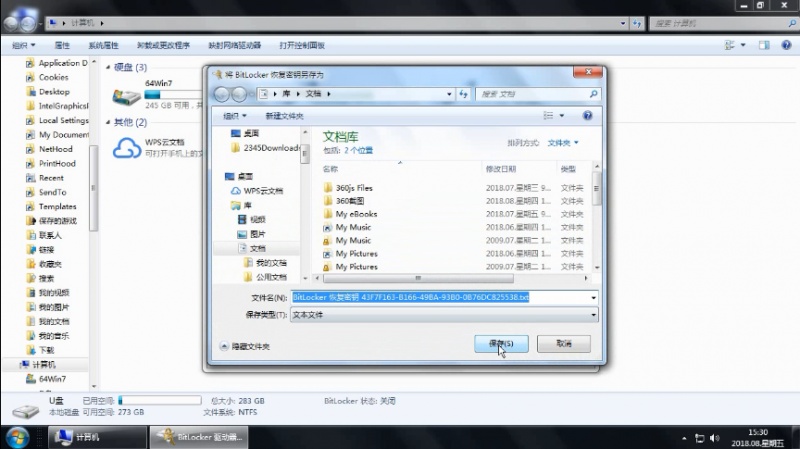Click the refresh icon in dialog address bar
This screenshot has height=449, width=800.
(463, 94)
